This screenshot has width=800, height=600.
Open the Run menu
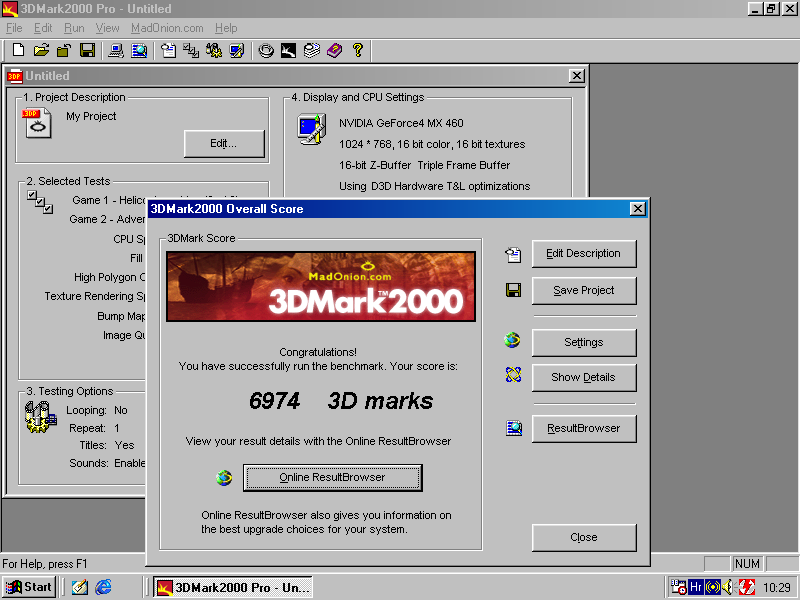click(x=74, y=28)
